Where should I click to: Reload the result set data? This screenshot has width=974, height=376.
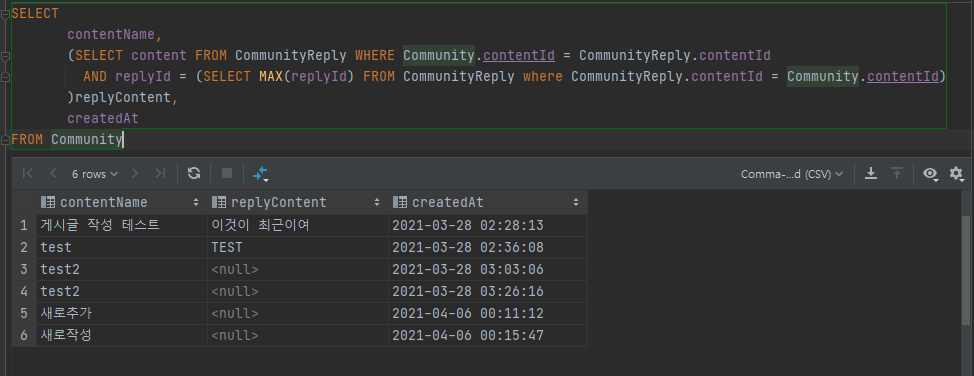pos(194,173)
